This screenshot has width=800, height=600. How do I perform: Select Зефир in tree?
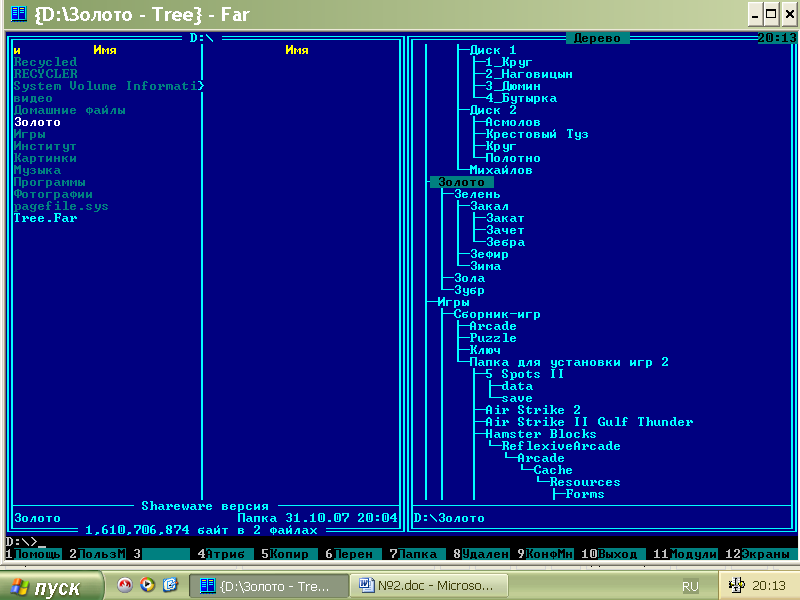489,254
